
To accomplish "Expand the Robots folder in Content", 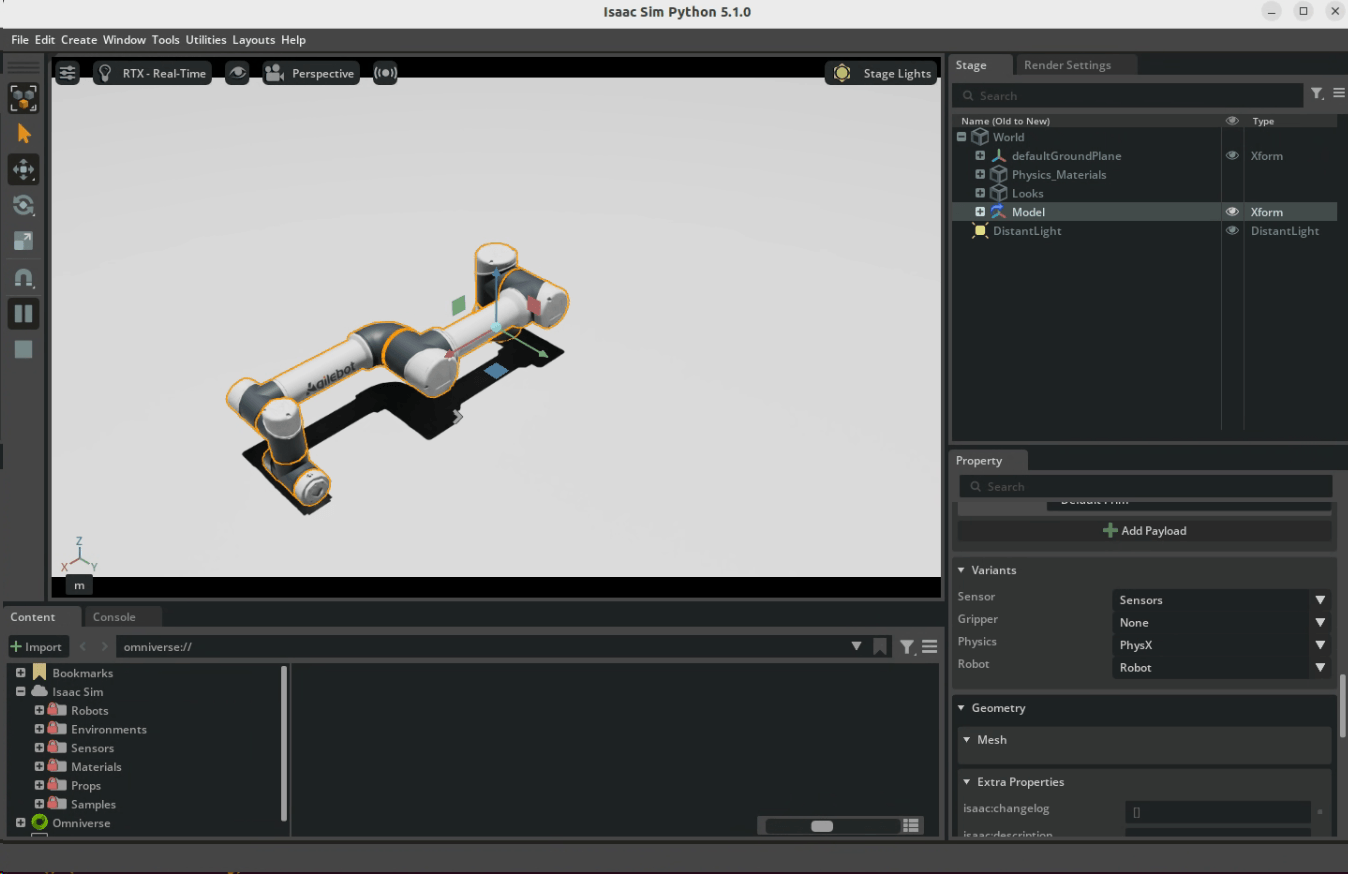I will coord(40,711).
